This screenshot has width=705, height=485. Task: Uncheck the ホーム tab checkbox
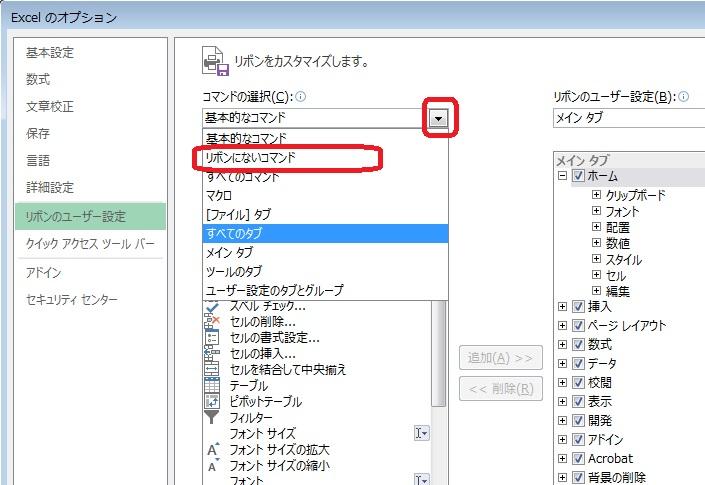pyautogui.click(x=578, y=175)
